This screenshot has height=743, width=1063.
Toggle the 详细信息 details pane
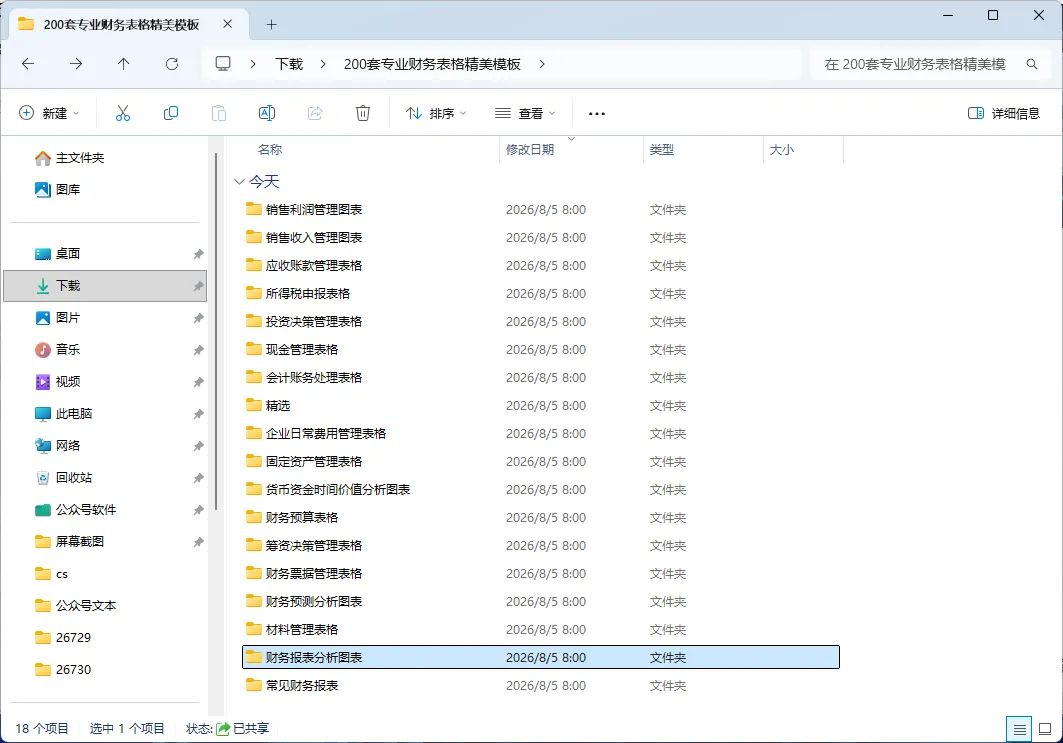click(1004, 113)
